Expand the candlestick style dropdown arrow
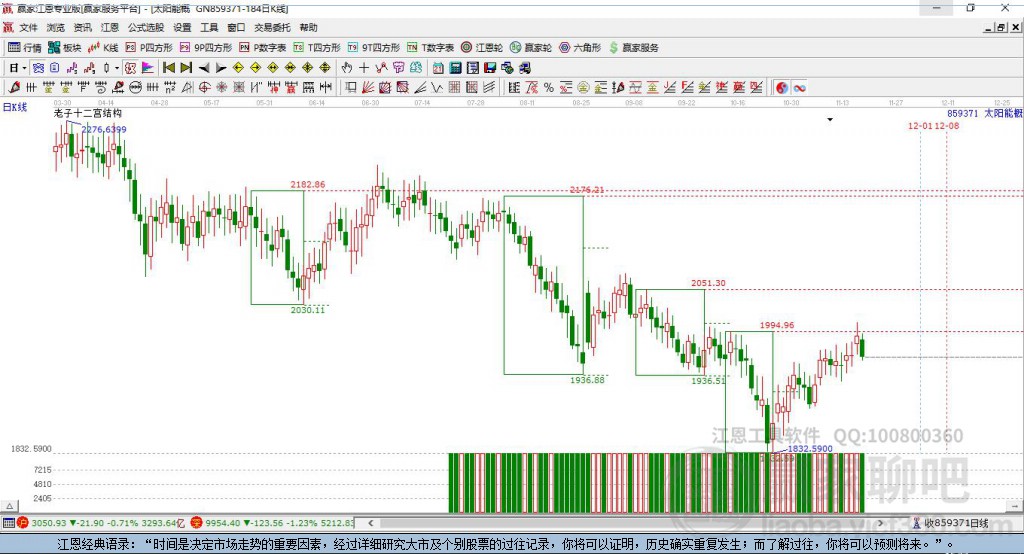Screen dimensions: 1024x554 (117, 68)
